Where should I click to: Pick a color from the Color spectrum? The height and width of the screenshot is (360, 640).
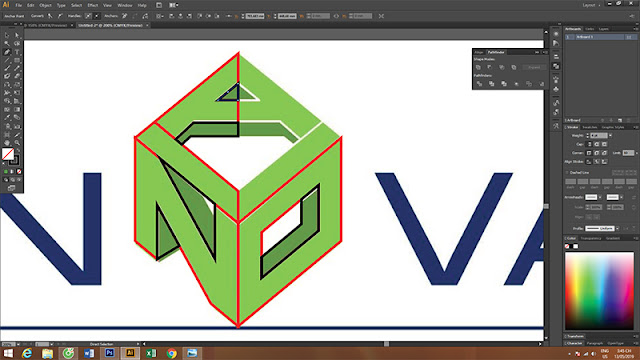coord(599,291)
